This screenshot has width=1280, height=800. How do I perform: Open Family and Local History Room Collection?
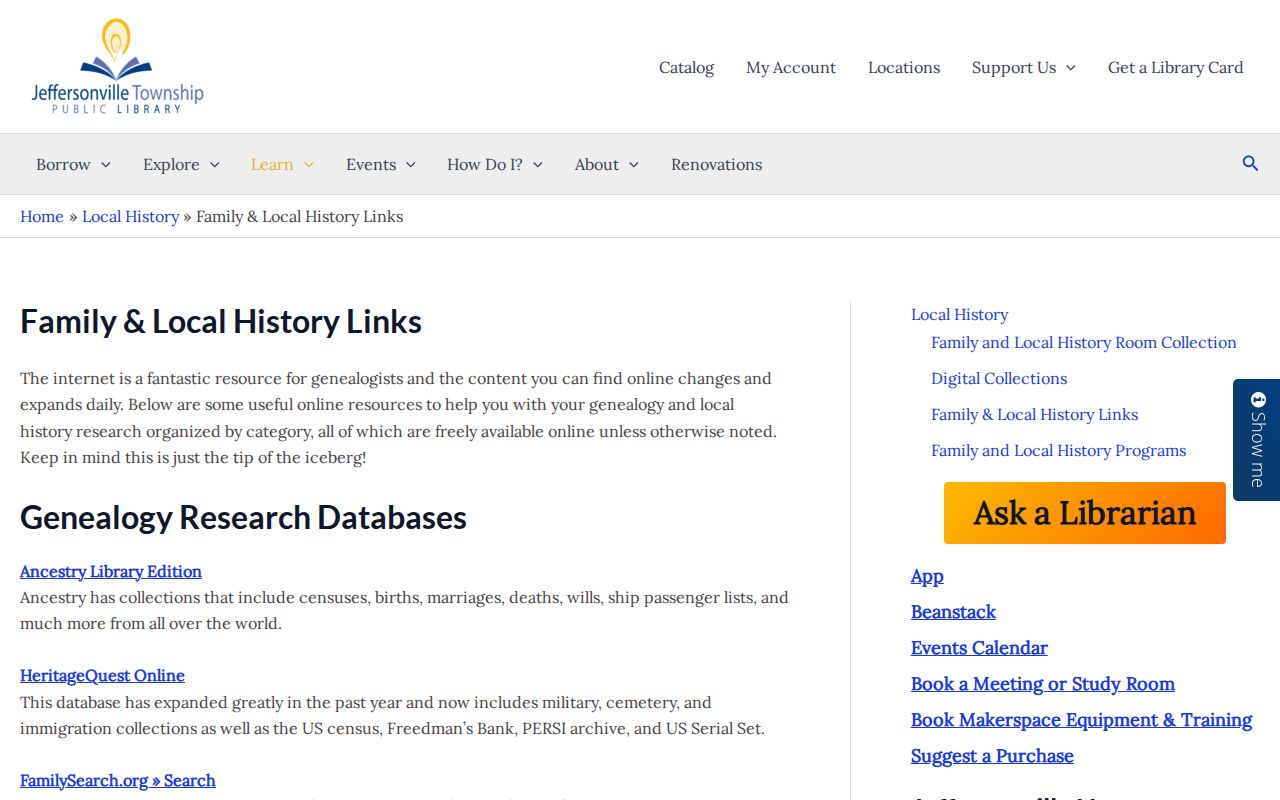(1084, 342)
